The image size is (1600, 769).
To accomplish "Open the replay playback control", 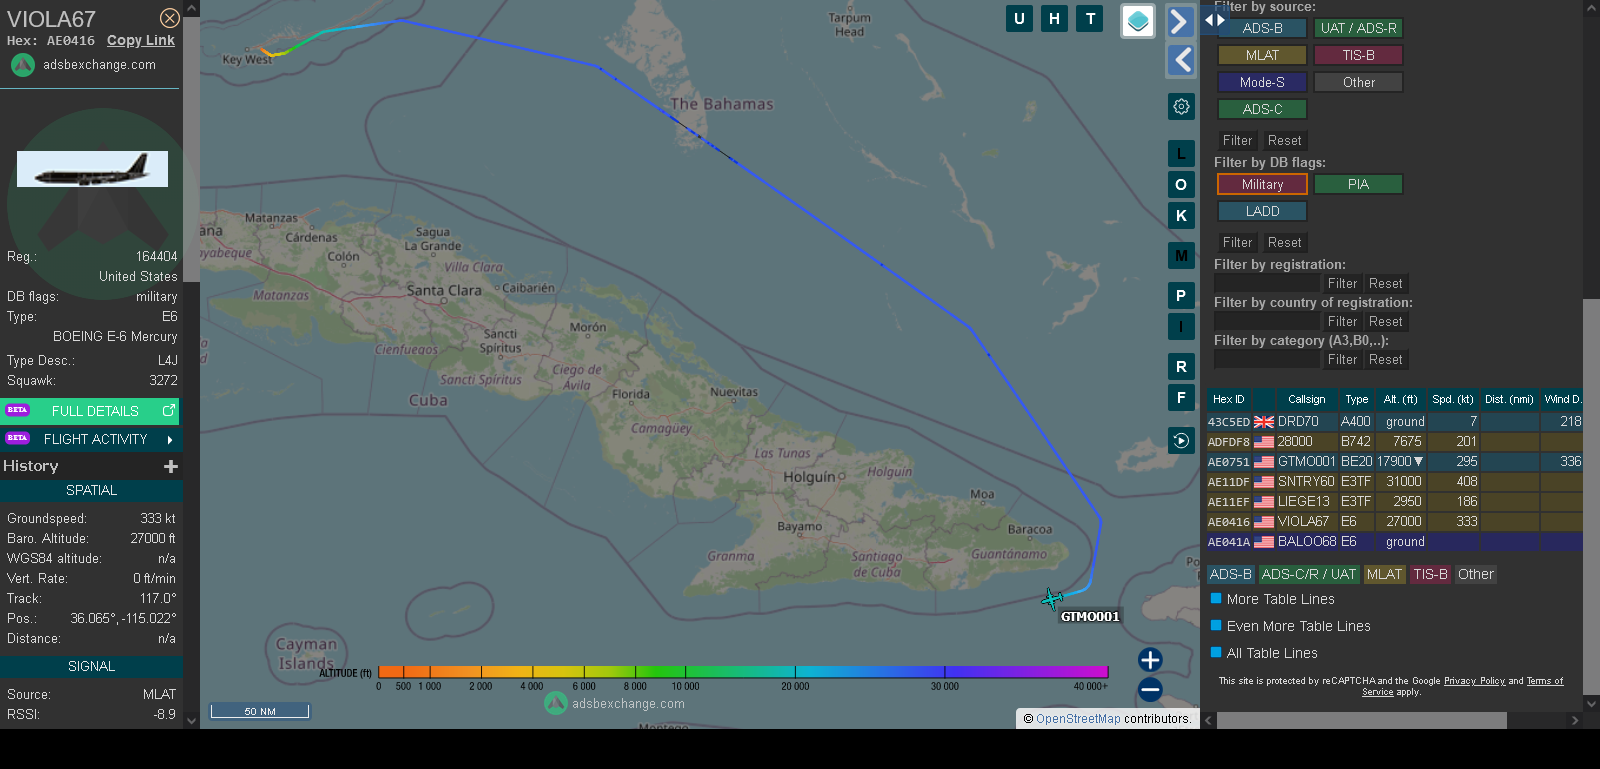I will pyautogui.click(x=1181, y=440).
